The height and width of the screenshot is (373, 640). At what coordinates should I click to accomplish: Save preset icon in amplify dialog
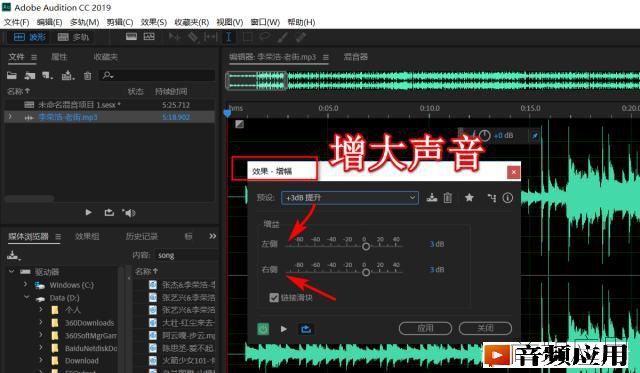(x=431, y=198)
